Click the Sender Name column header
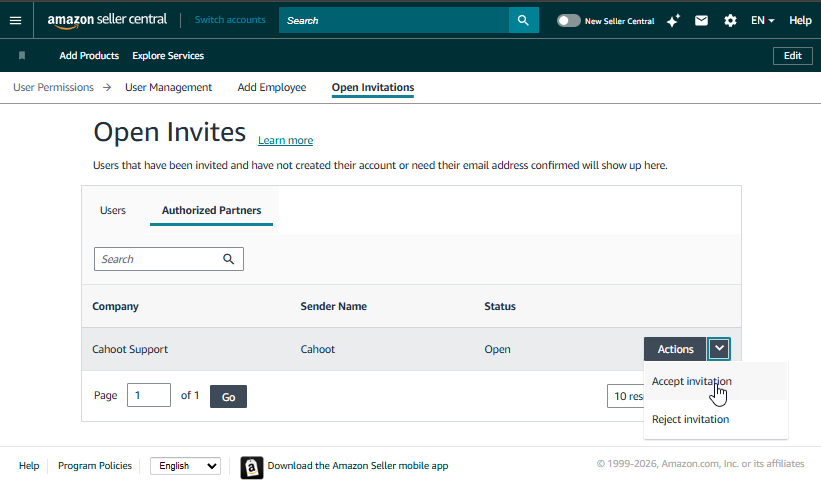 pyautogui.click(x=334, y=306)
